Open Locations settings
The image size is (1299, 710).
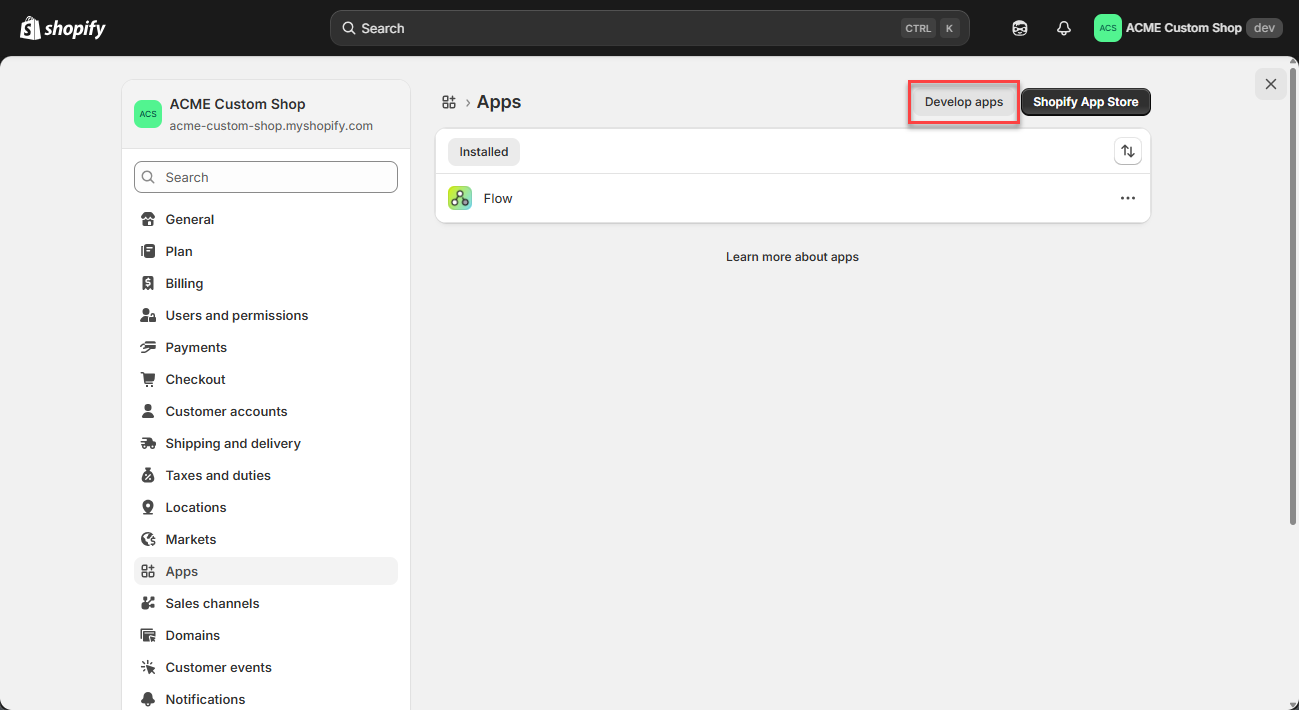coord(266,507)
